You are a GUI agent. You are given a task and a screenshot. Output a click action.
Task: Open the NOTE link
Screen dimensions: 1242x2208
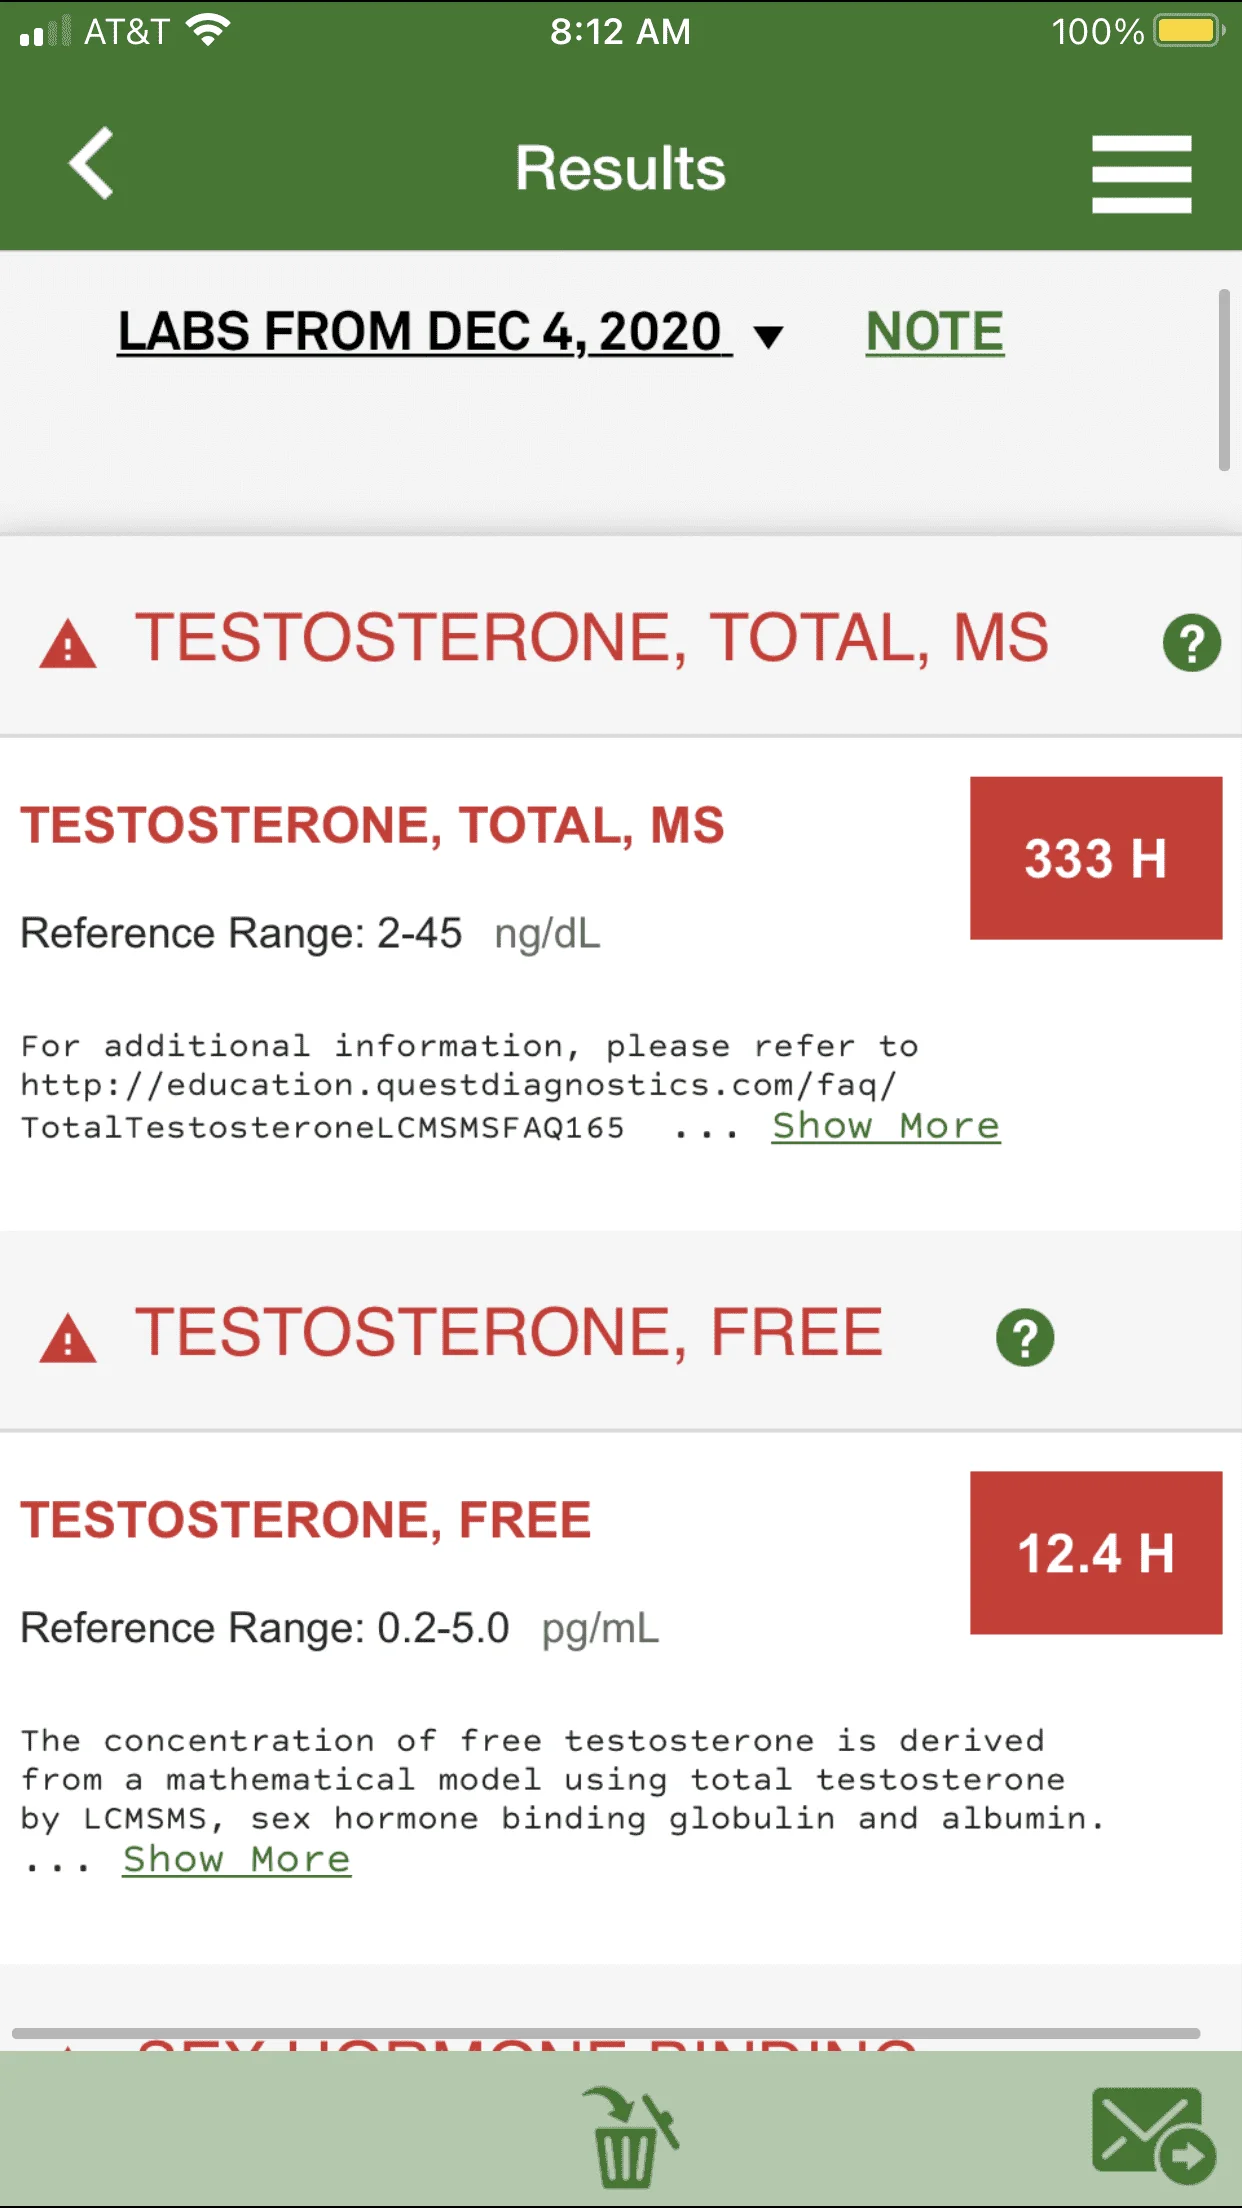(935, 332)
